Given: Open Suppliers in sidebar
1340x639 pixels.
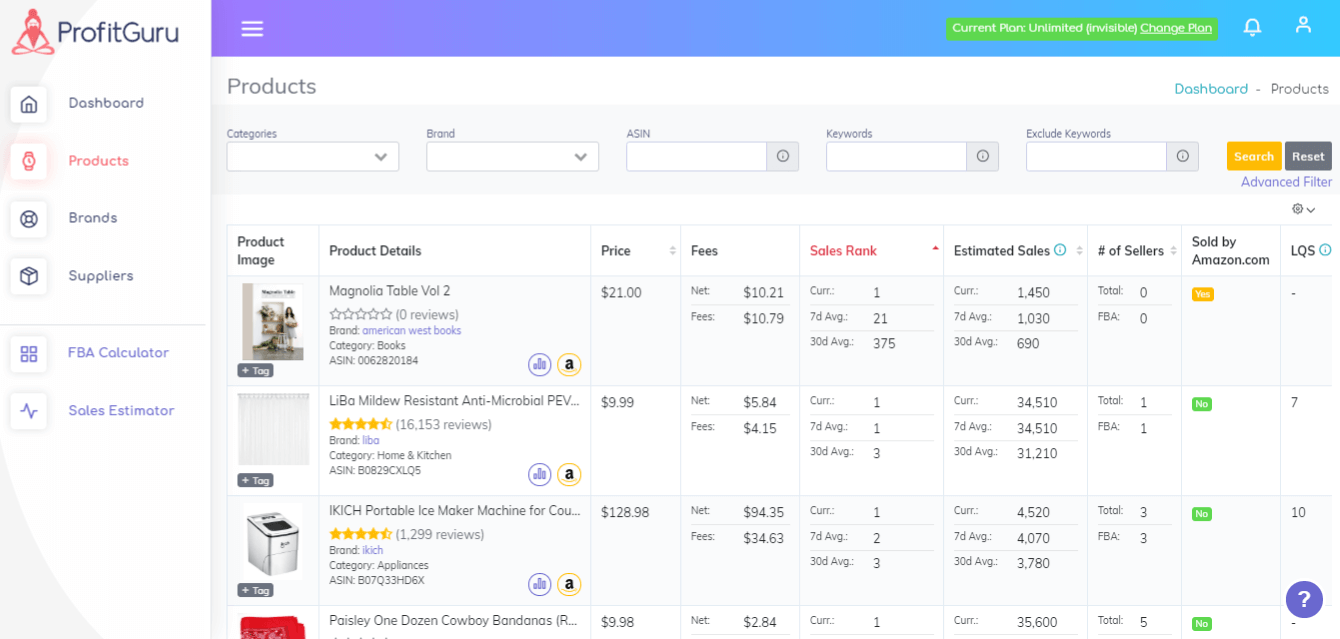Looking at the screenshot, I should [101, 276].
